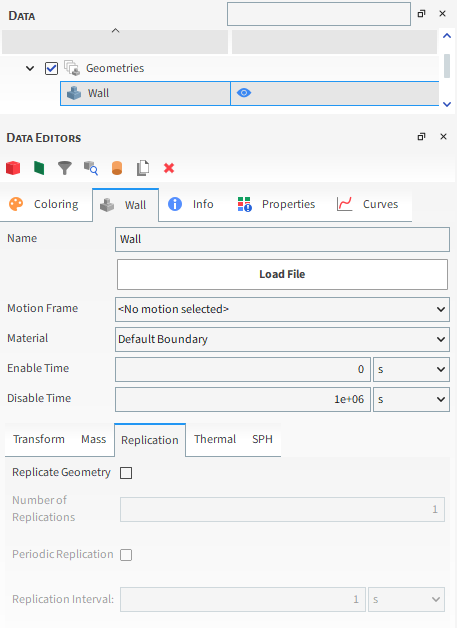Select the Replication sub-tab
457x628 pixels.
[x=150, y=440]
